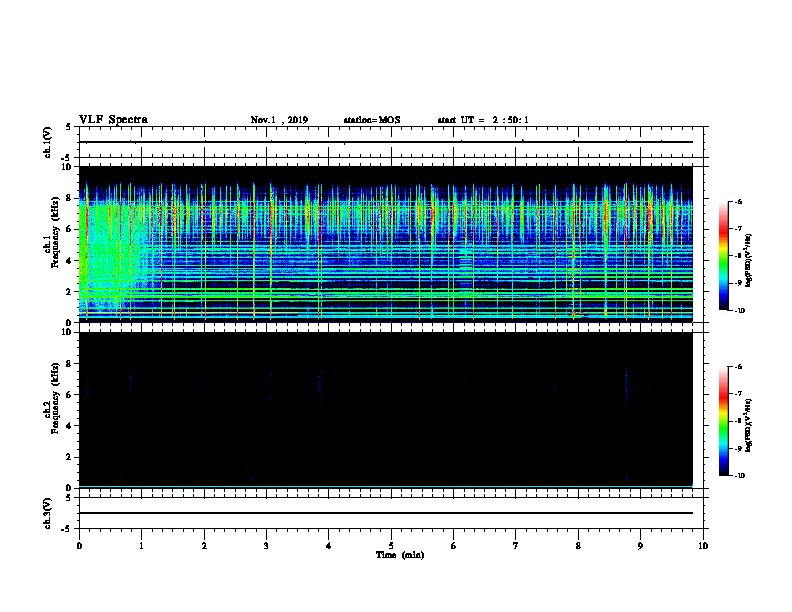
Task: Click the ch.2 colorbar "-6" tick label
Action: 738,367
